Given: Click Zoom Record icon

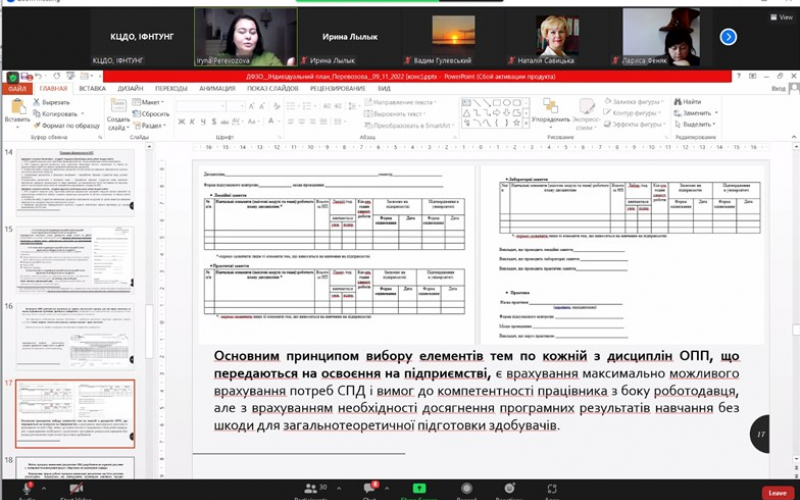Looking at the screenshot, I should tap(466, 488).
